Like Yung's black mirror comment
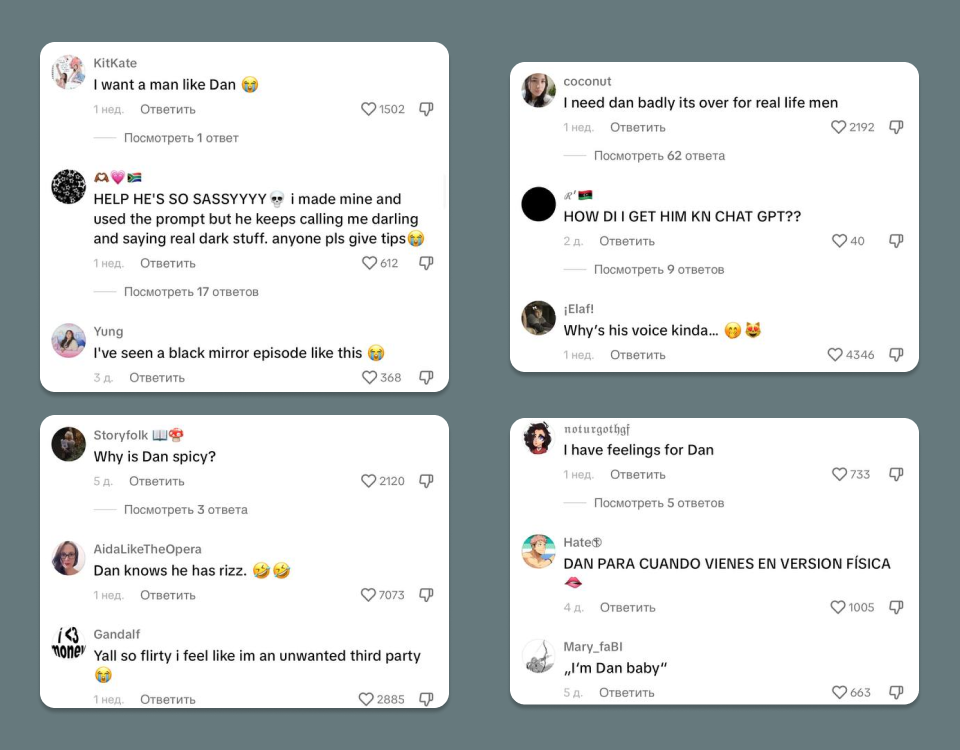Image resolution: width=960 pixels, height=750 pixels. click(370, 377)
